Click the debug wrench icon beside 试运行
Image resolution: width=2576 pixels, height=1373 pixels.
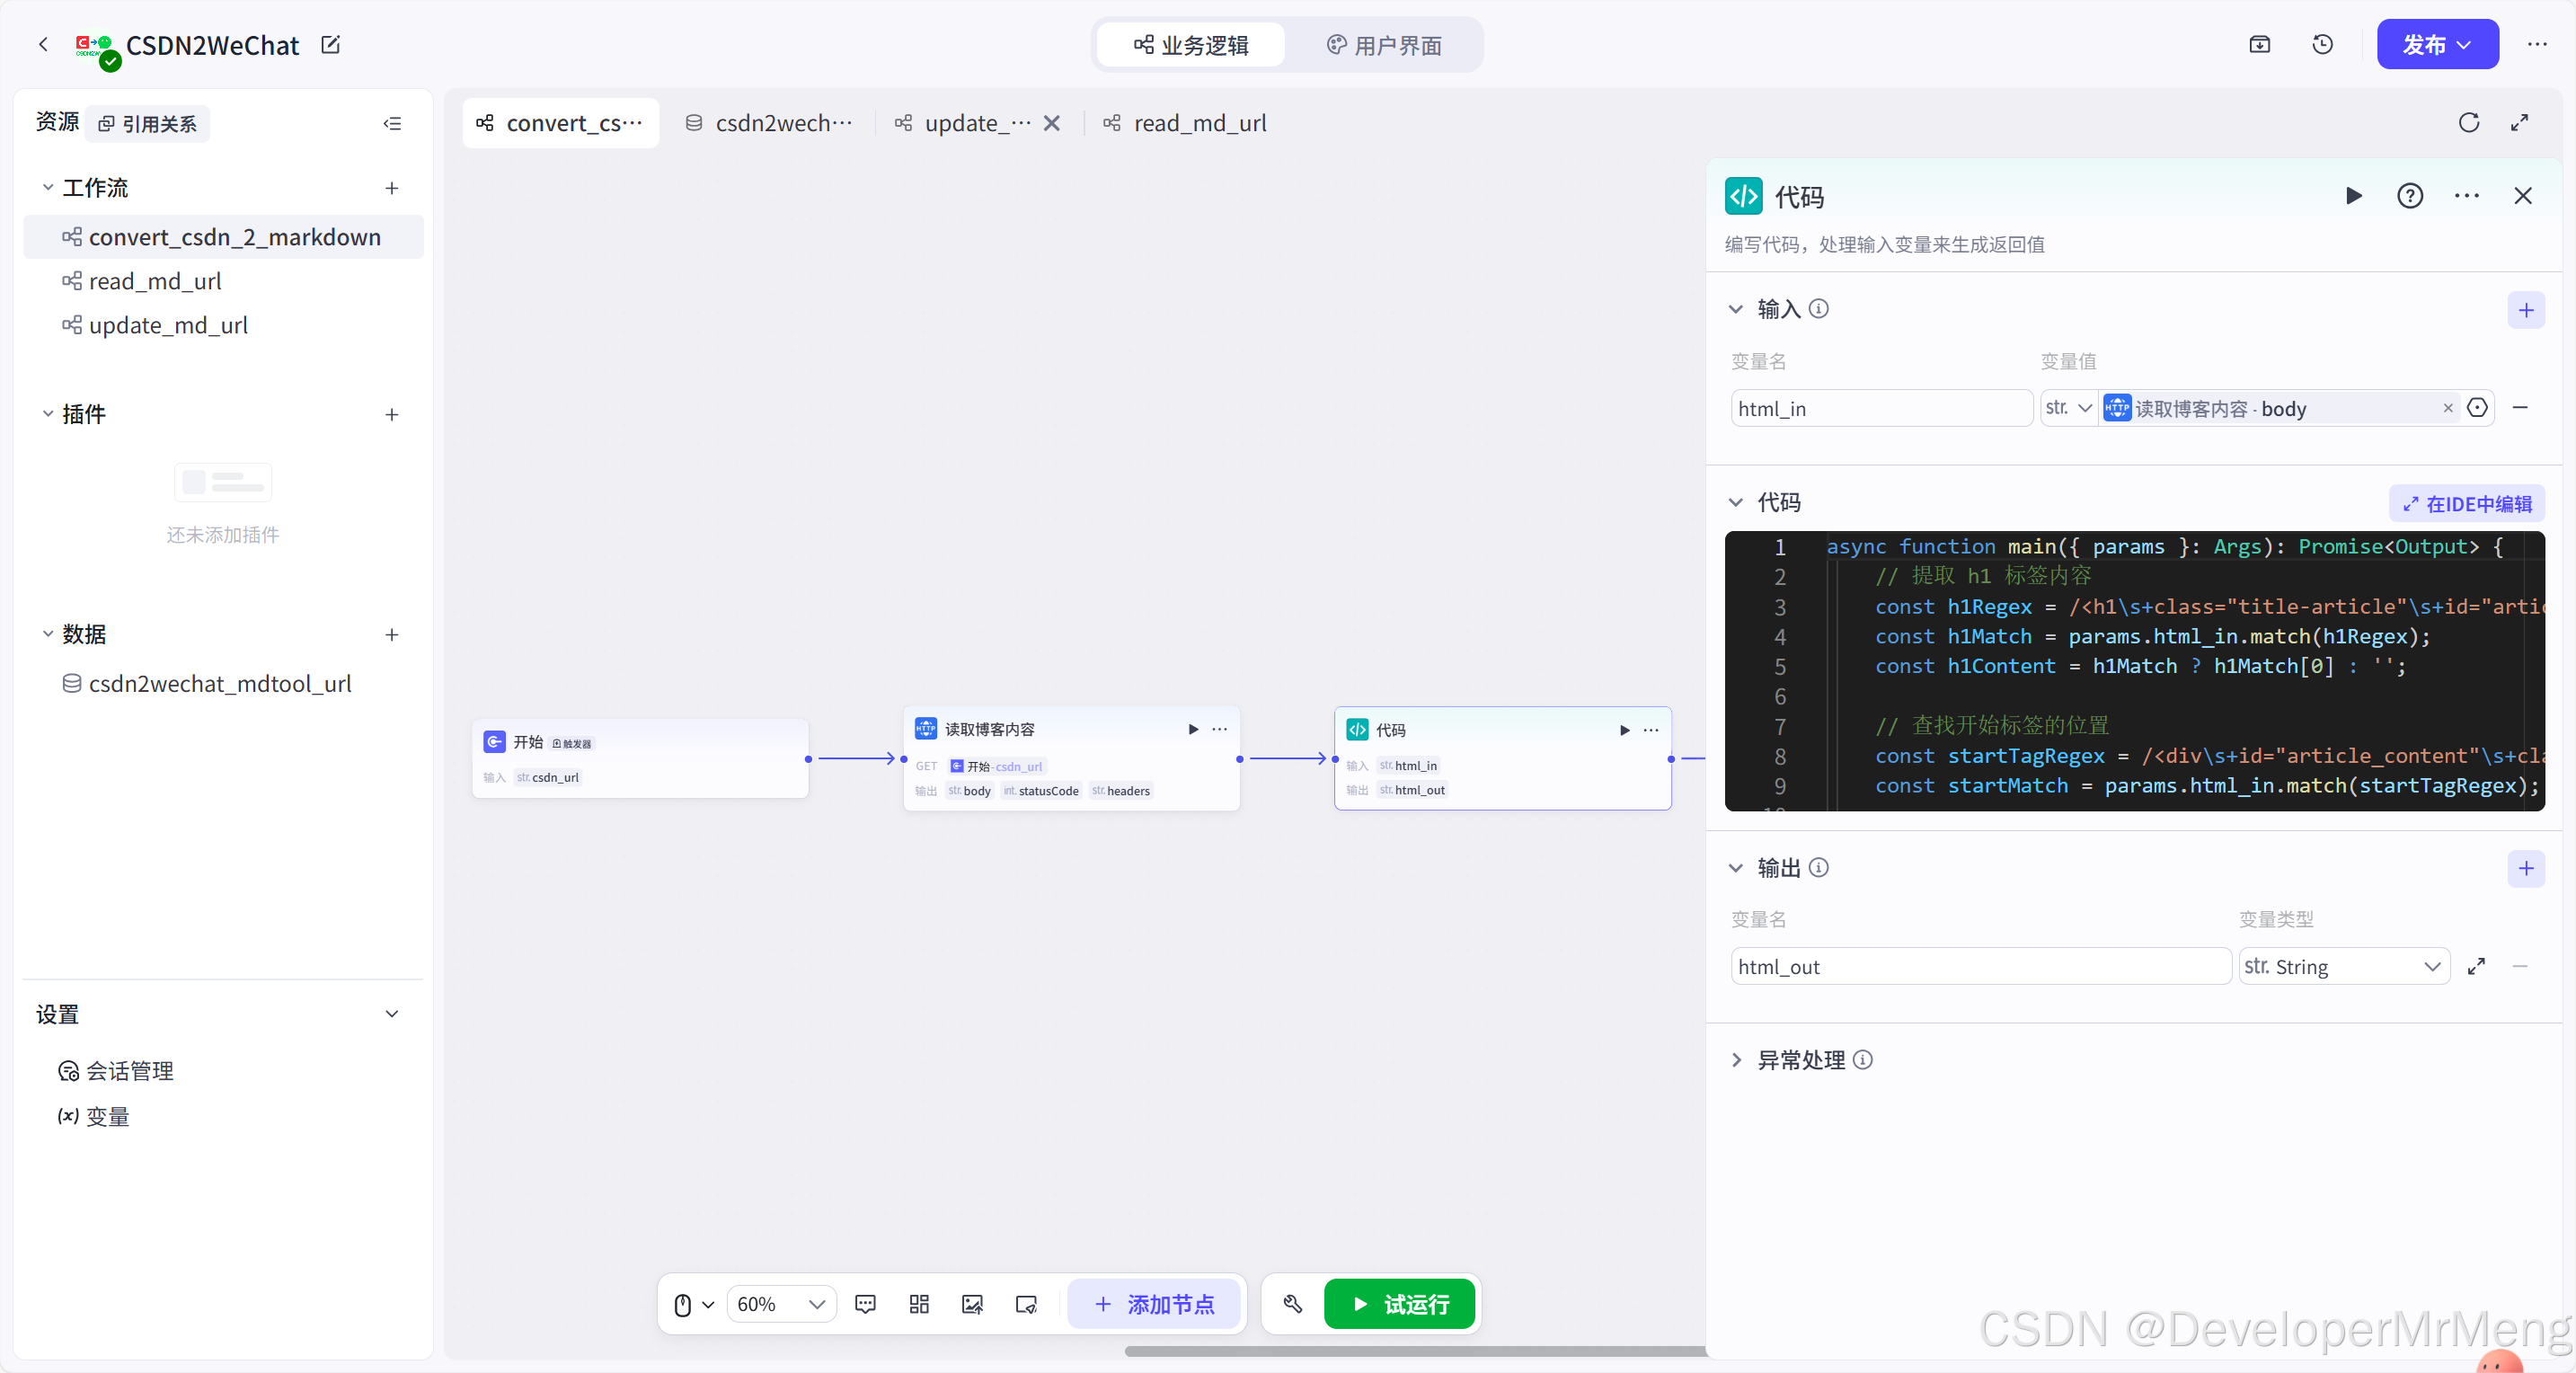[x=1292, y=1304]
